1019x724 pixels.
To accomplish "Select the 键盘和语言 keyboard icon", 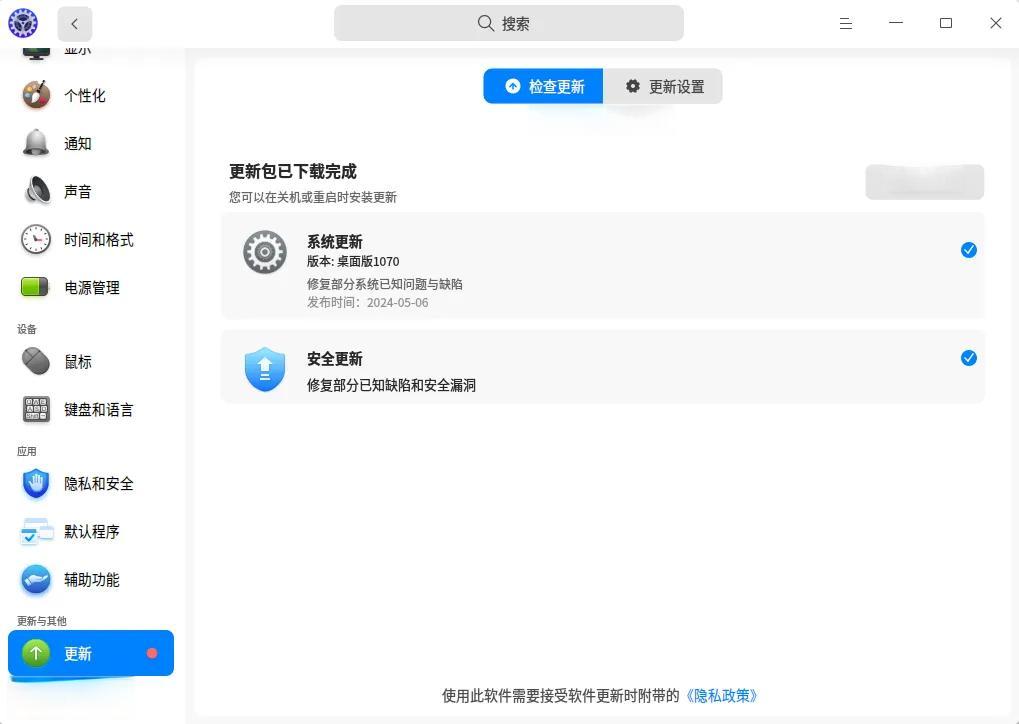I will click(36, 409).
